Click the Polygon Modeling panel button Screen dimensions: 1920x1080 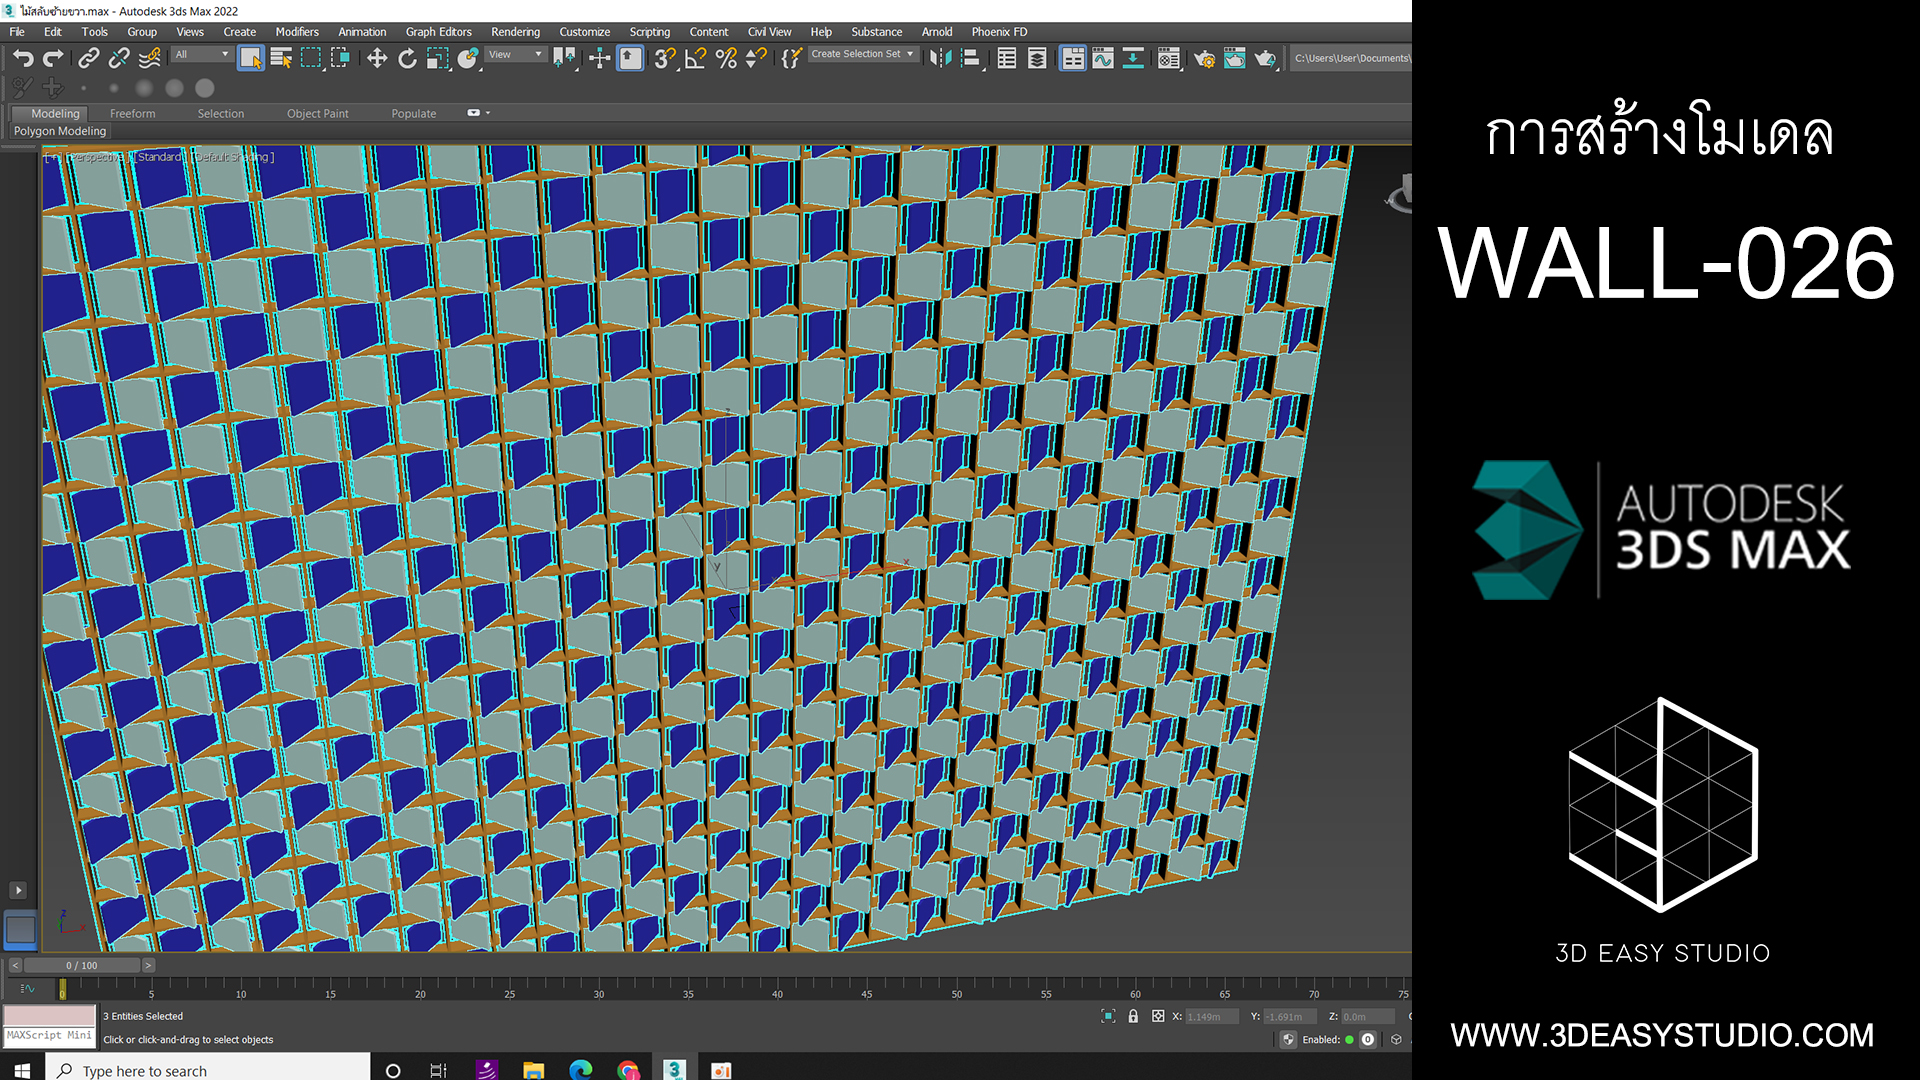tap(60, 131)
